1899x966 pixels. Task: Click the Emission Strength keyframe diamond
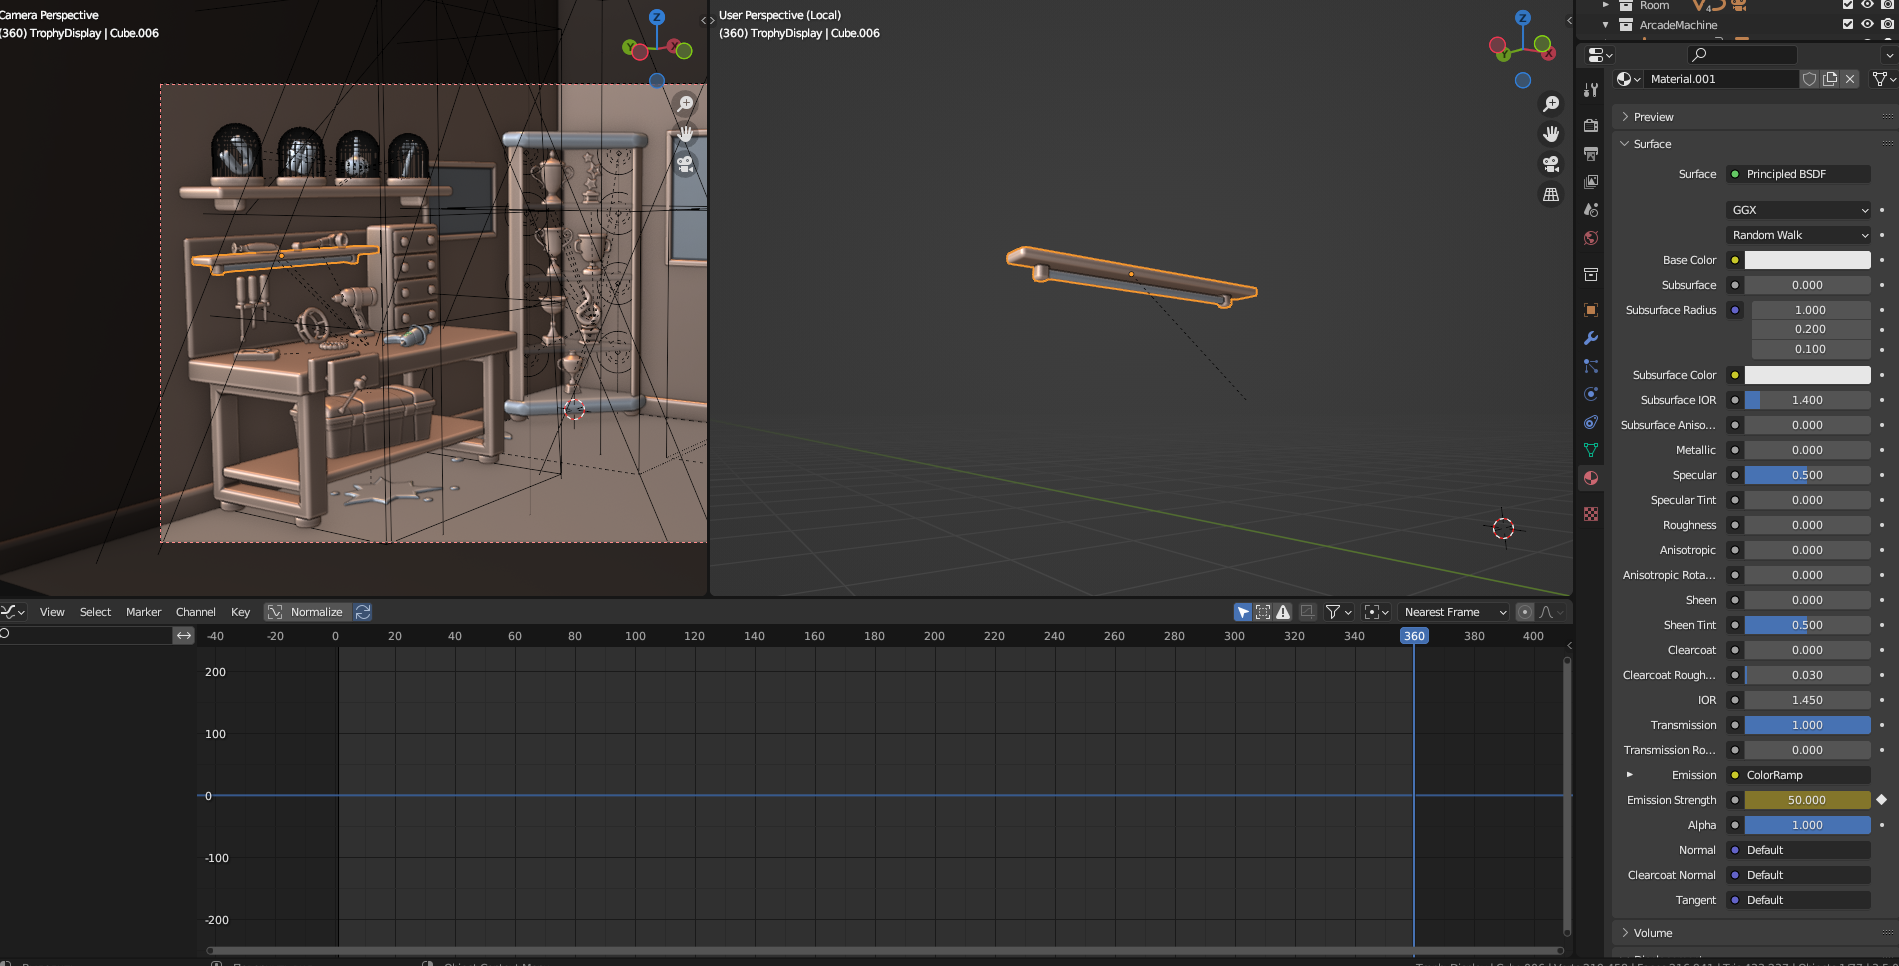pyautogui.click(x=1881, y=800)
